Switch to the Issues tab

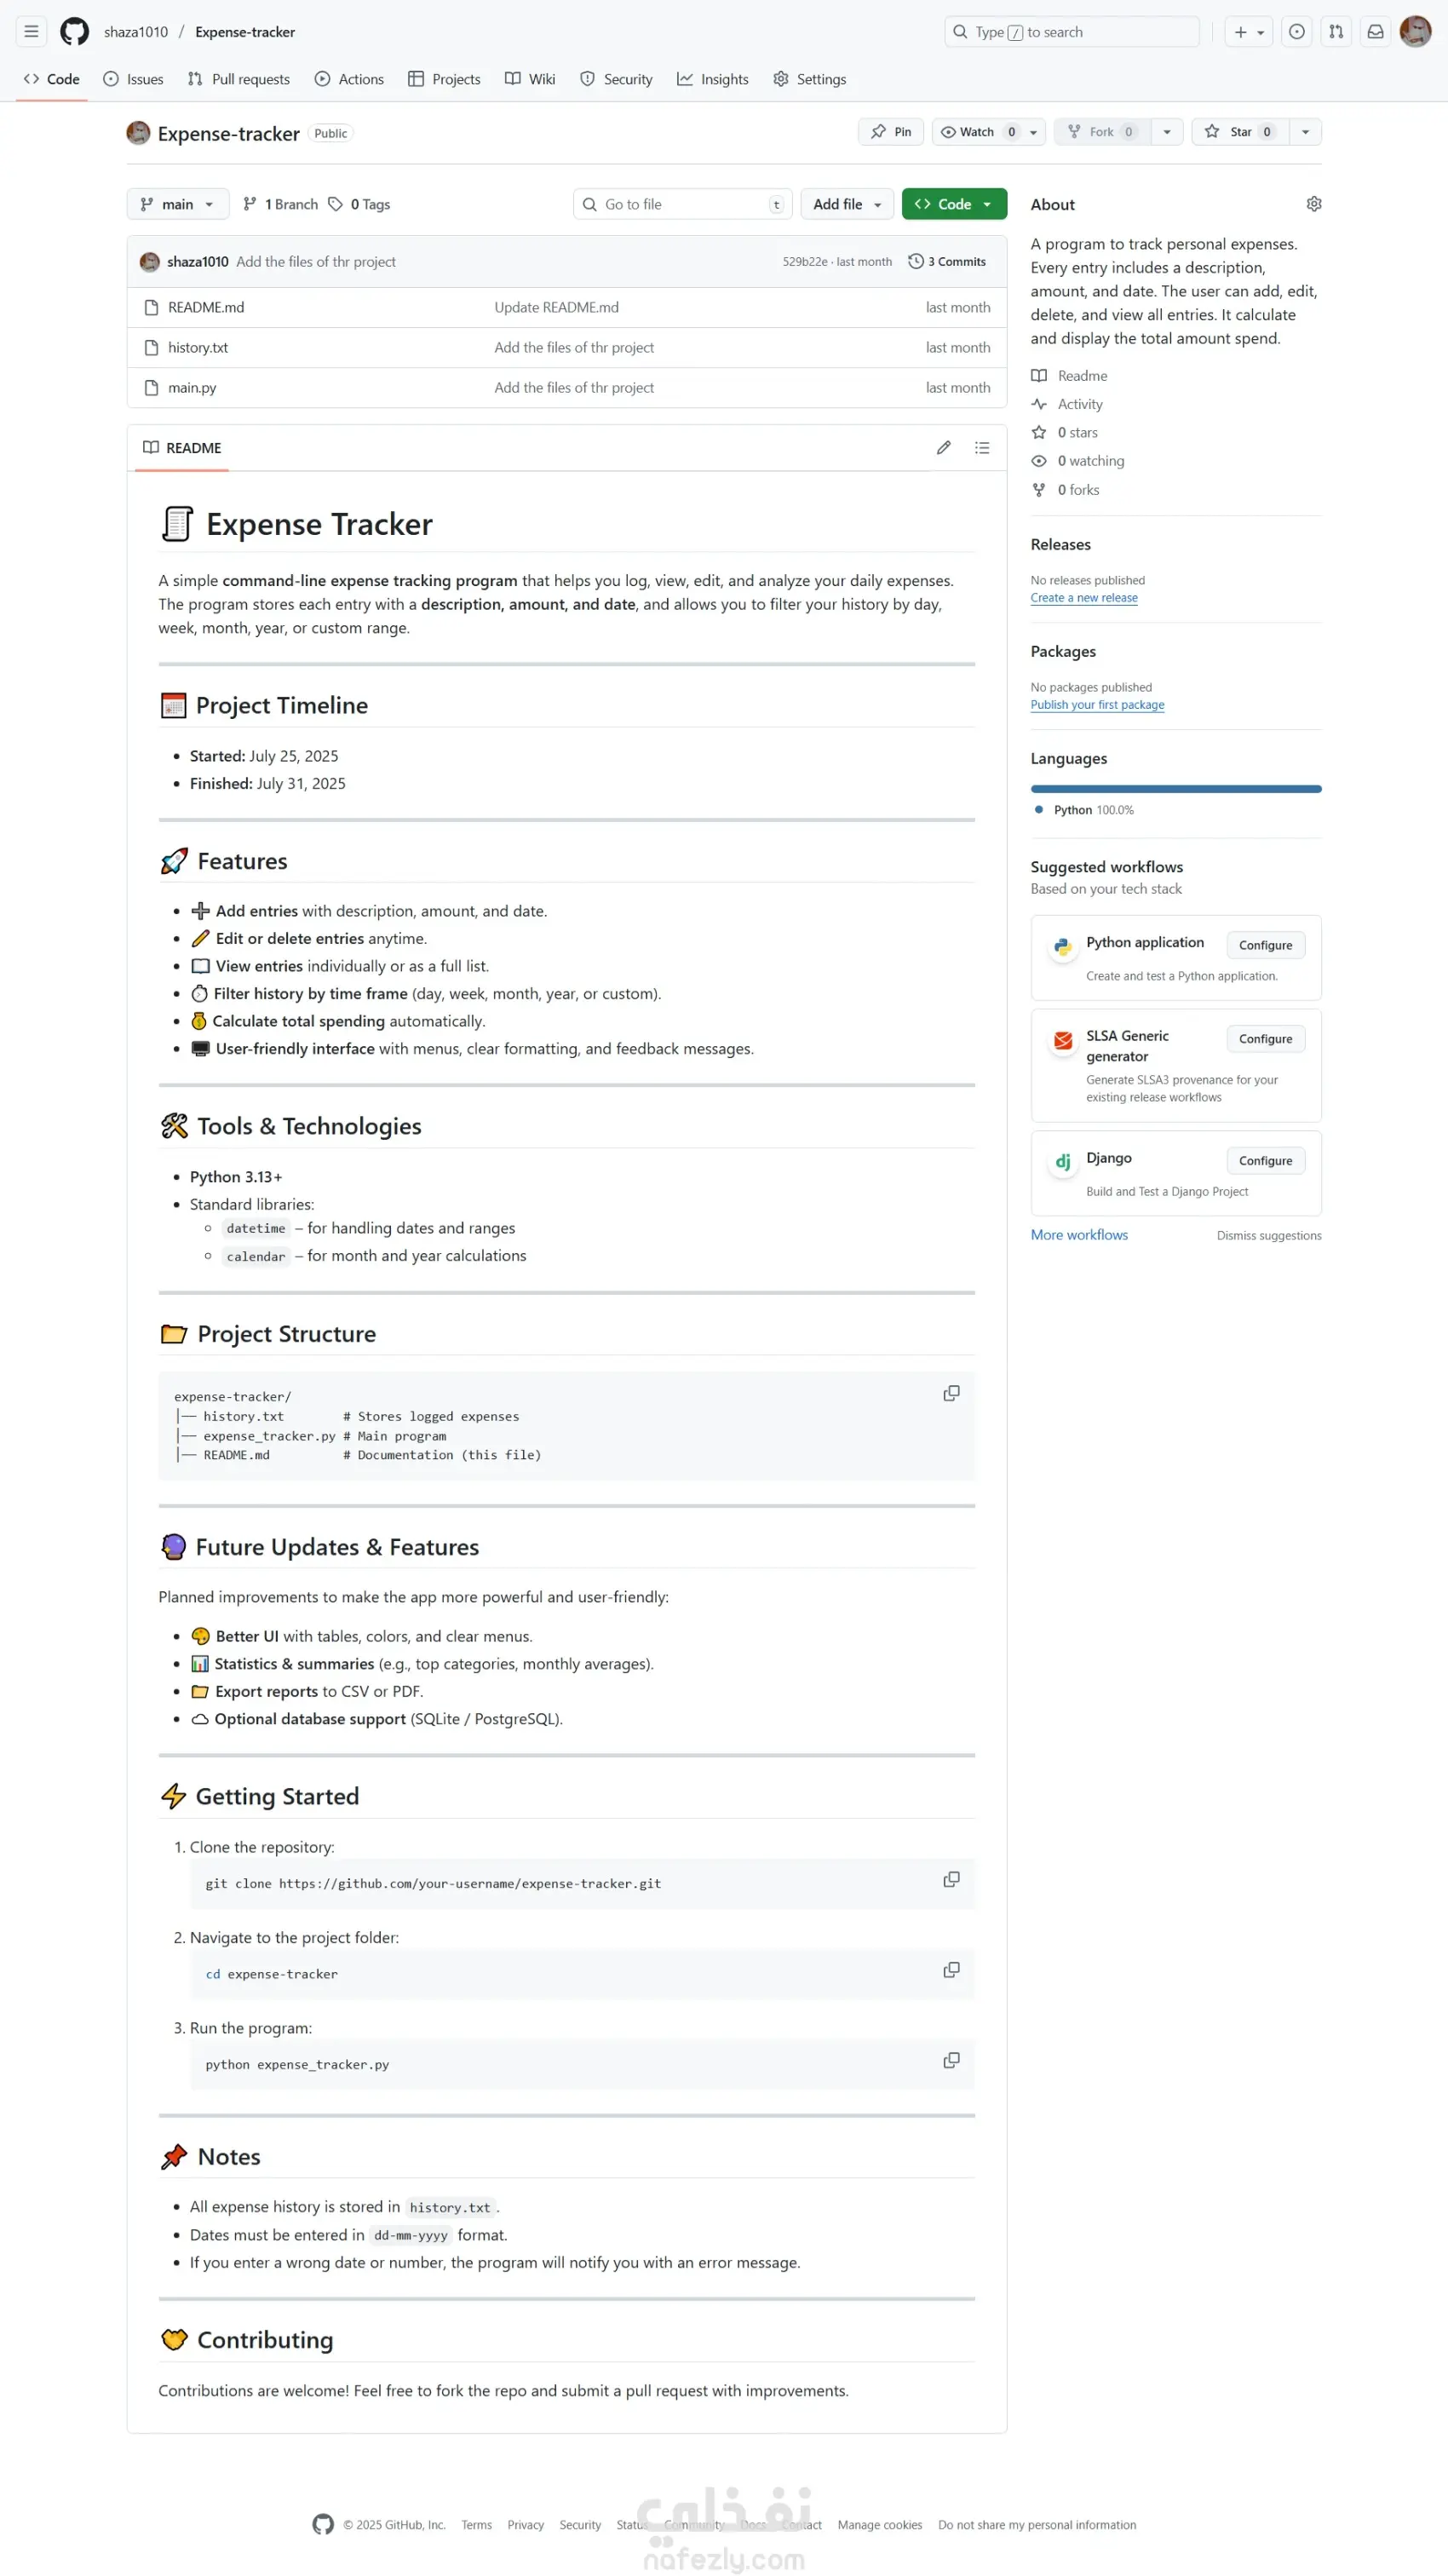(x=134, y=79)
